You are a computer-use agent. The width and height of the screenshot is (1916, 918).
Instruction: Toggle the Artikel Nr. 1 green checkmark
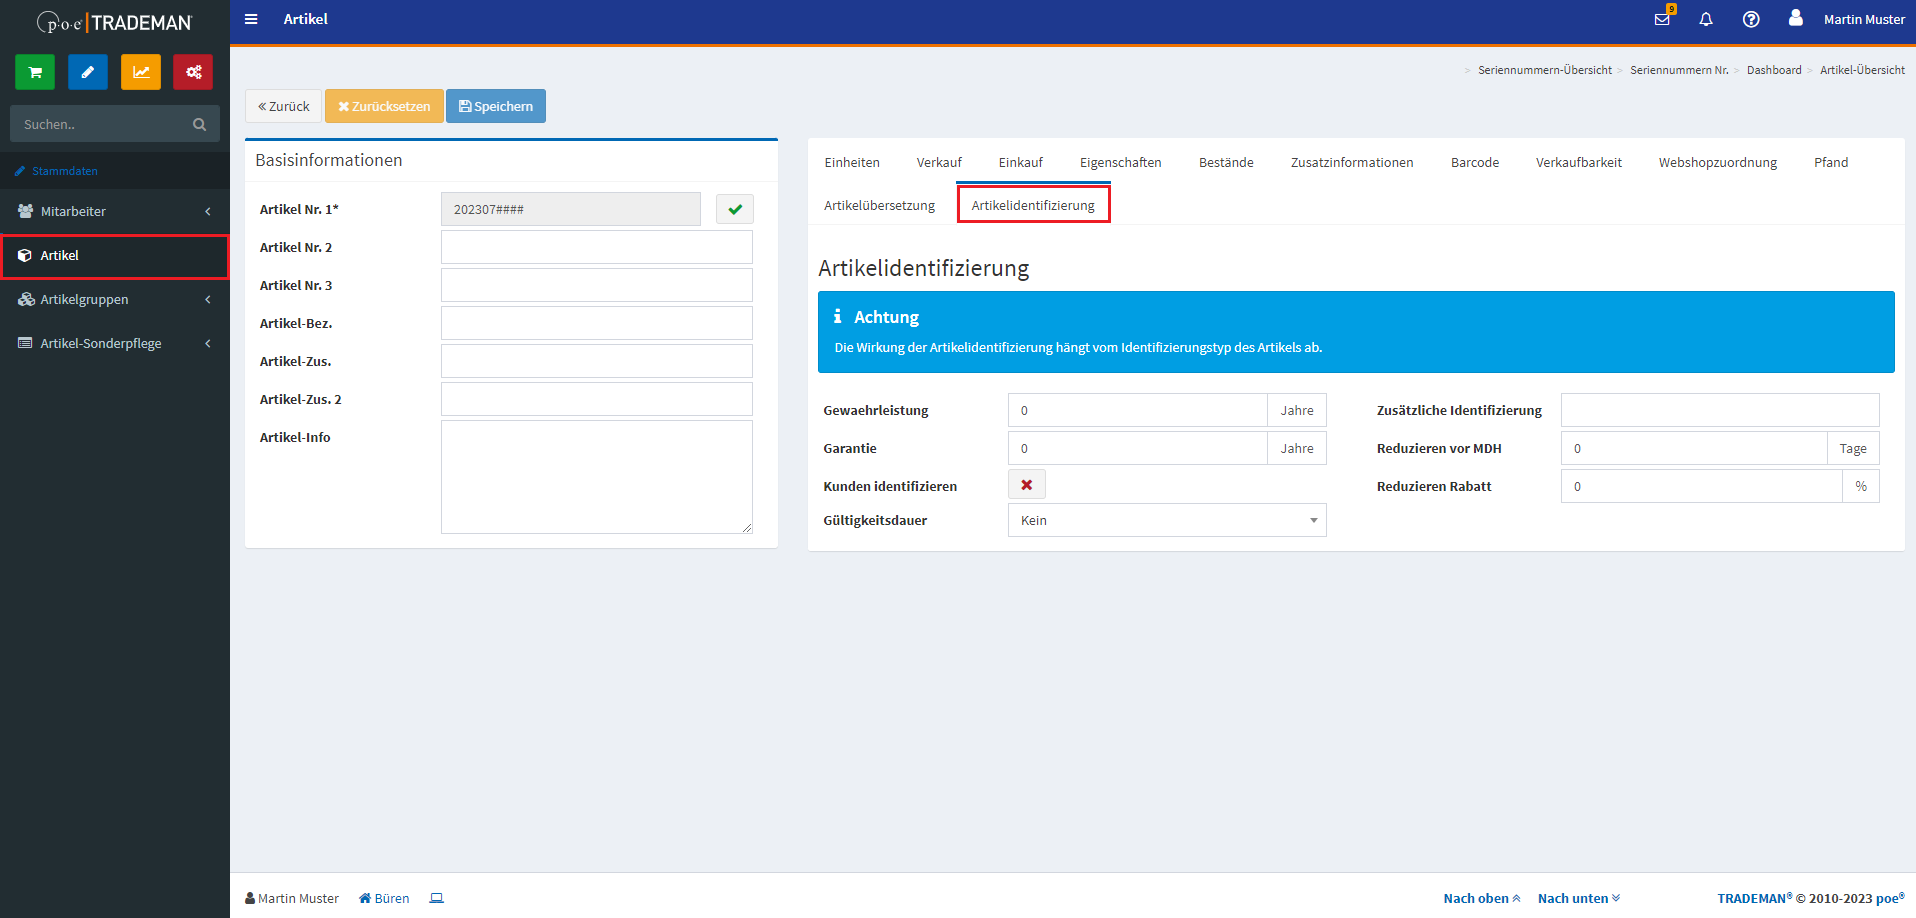[735, 209]
